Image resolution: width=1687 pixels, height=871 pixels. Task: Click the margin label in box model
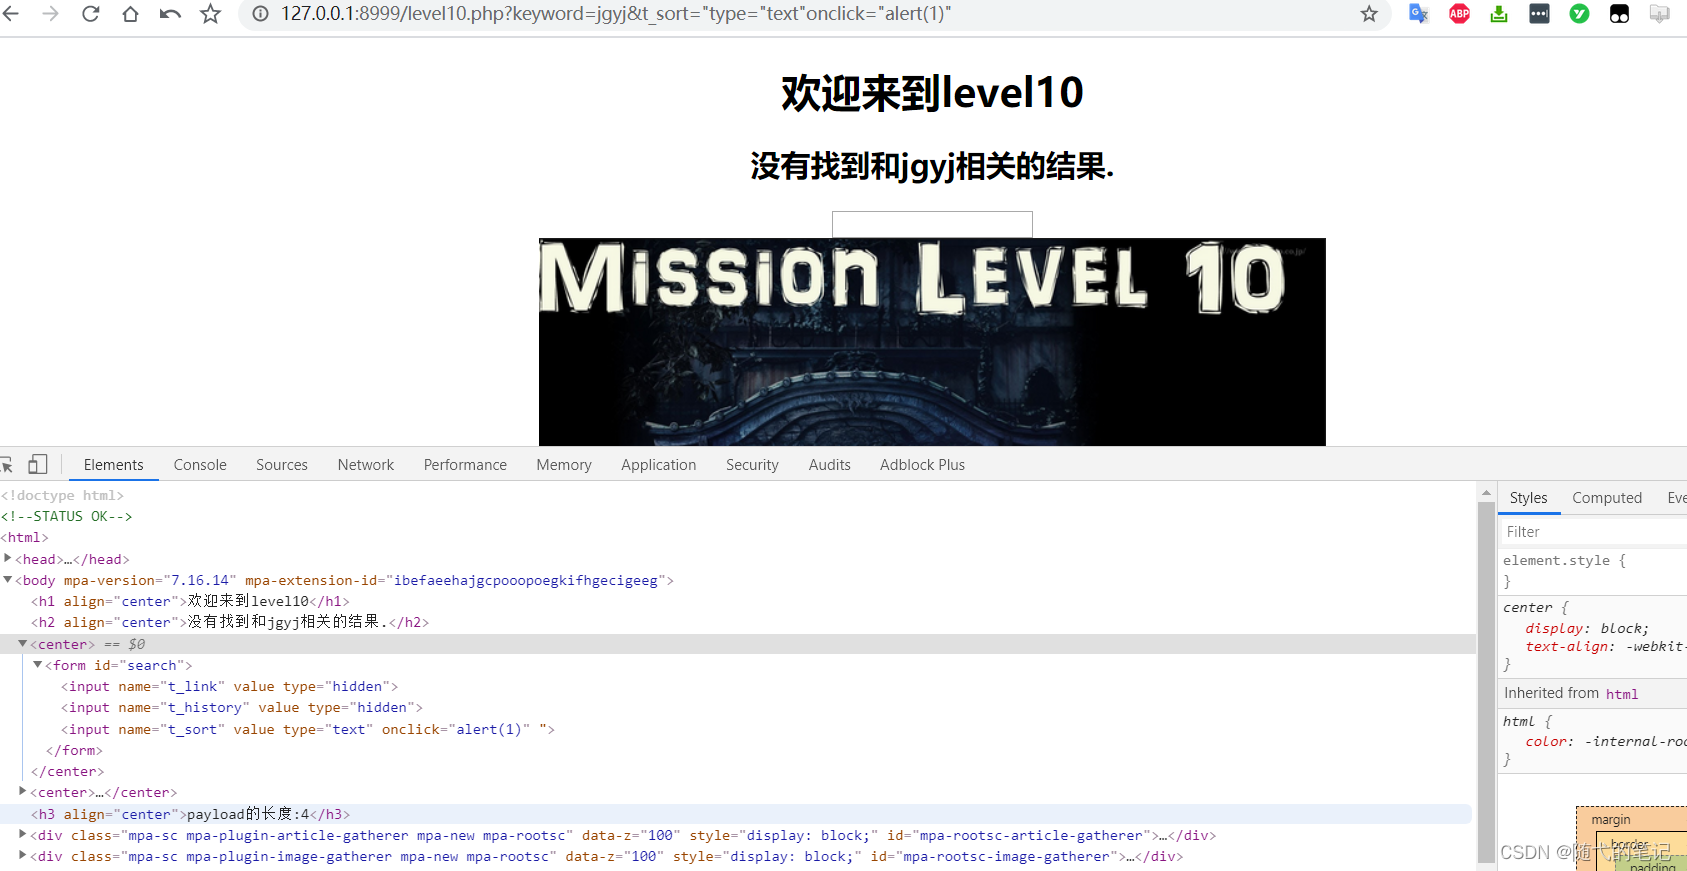point(1610,819)
